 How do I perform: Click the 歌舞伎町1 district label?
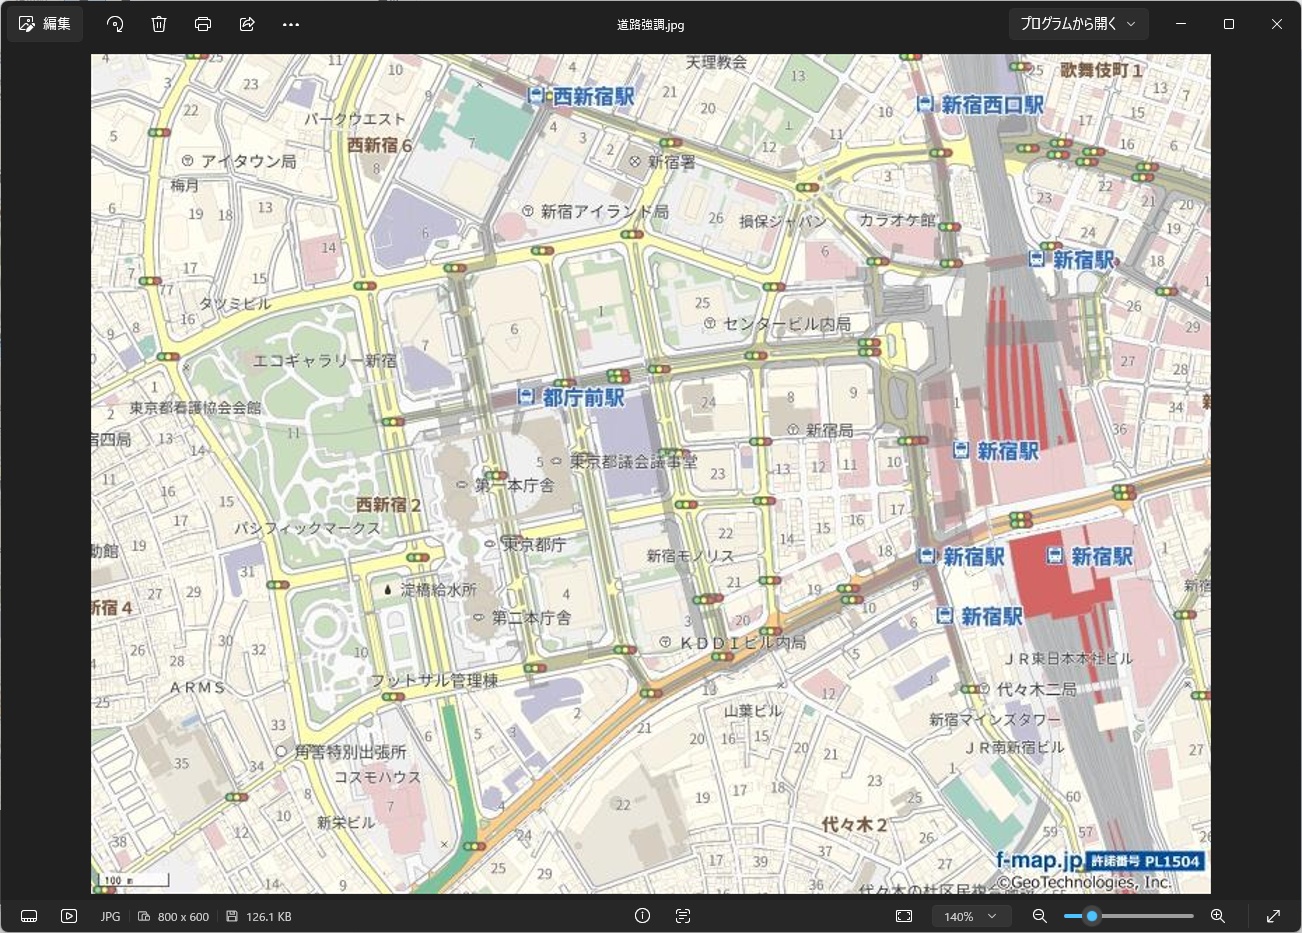coord(1101,69)
